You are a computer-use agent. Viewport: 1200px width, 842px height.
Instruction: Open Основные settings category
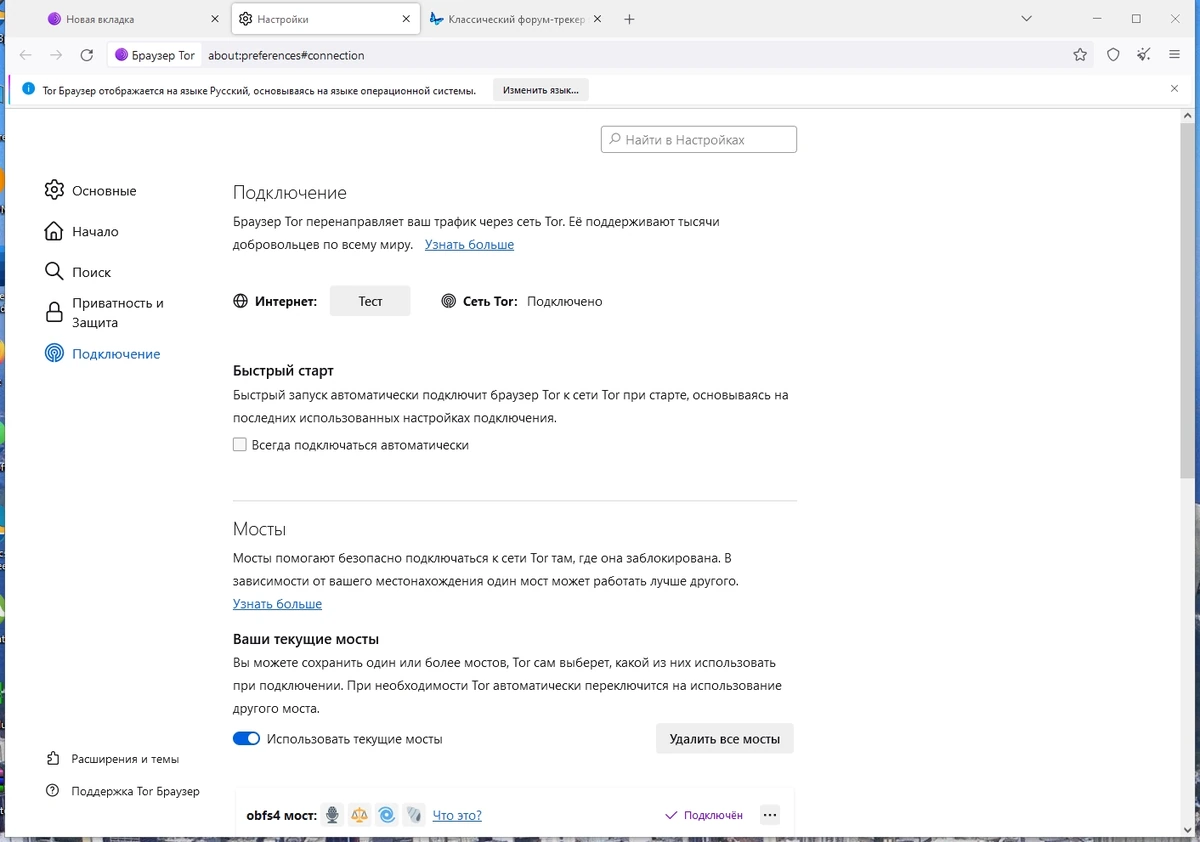[x=91, y=190]
